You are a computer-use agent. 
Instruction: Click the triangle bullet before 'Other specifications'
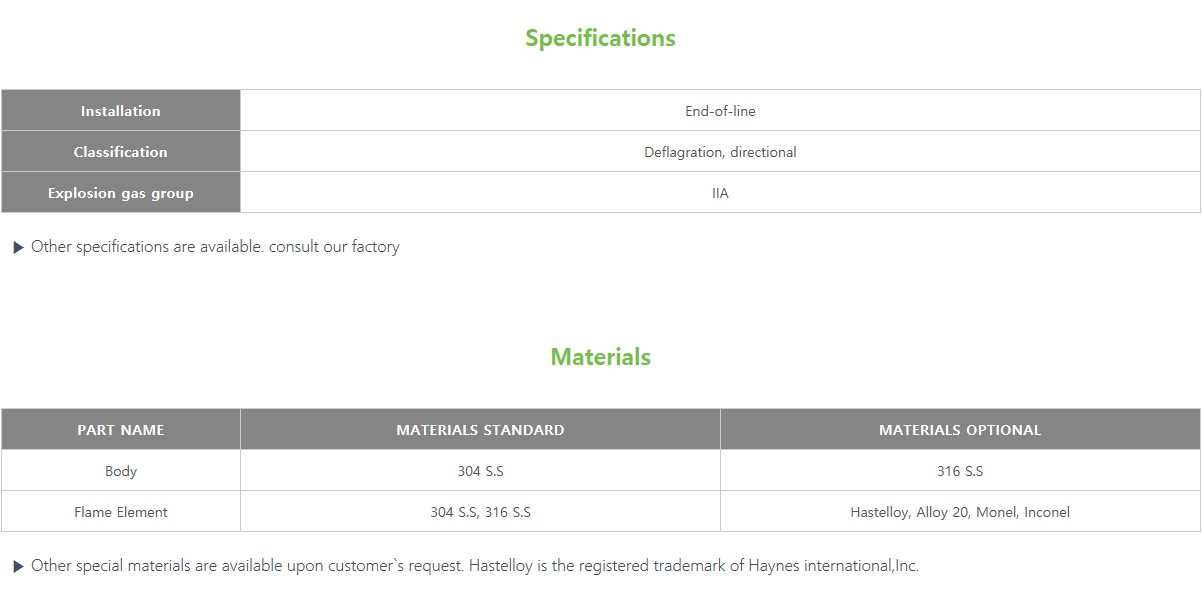[x=18, y=248]
